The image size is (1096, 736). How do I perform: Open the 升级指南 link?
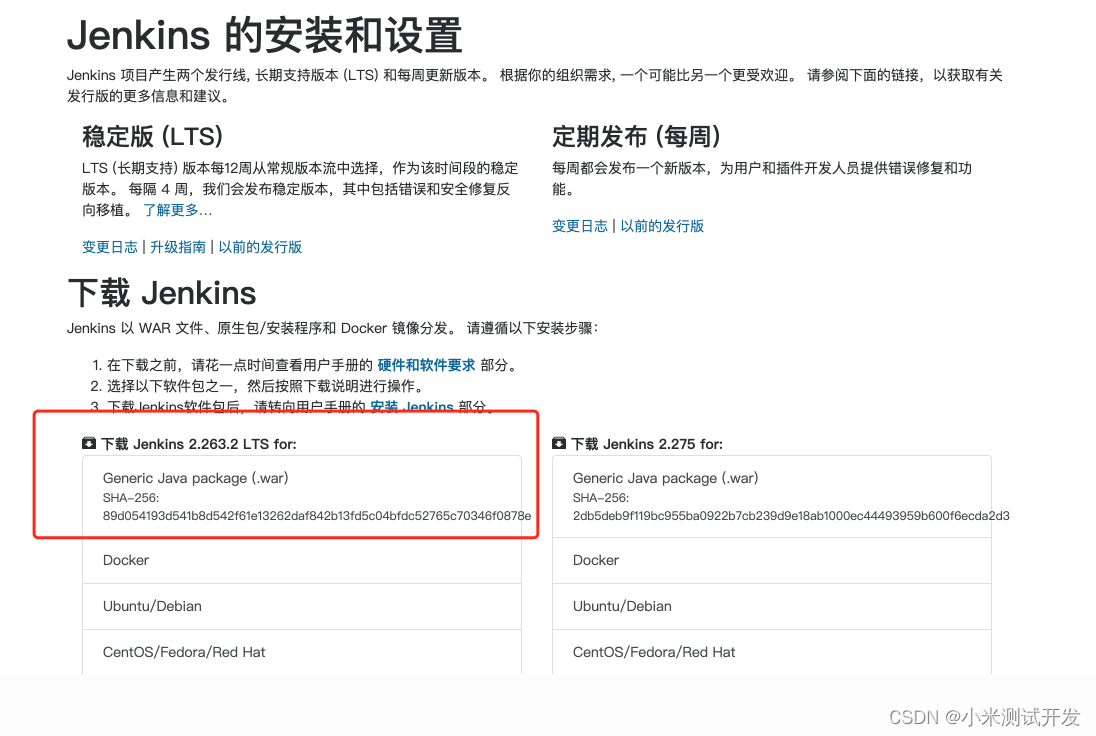pos(177,247)
